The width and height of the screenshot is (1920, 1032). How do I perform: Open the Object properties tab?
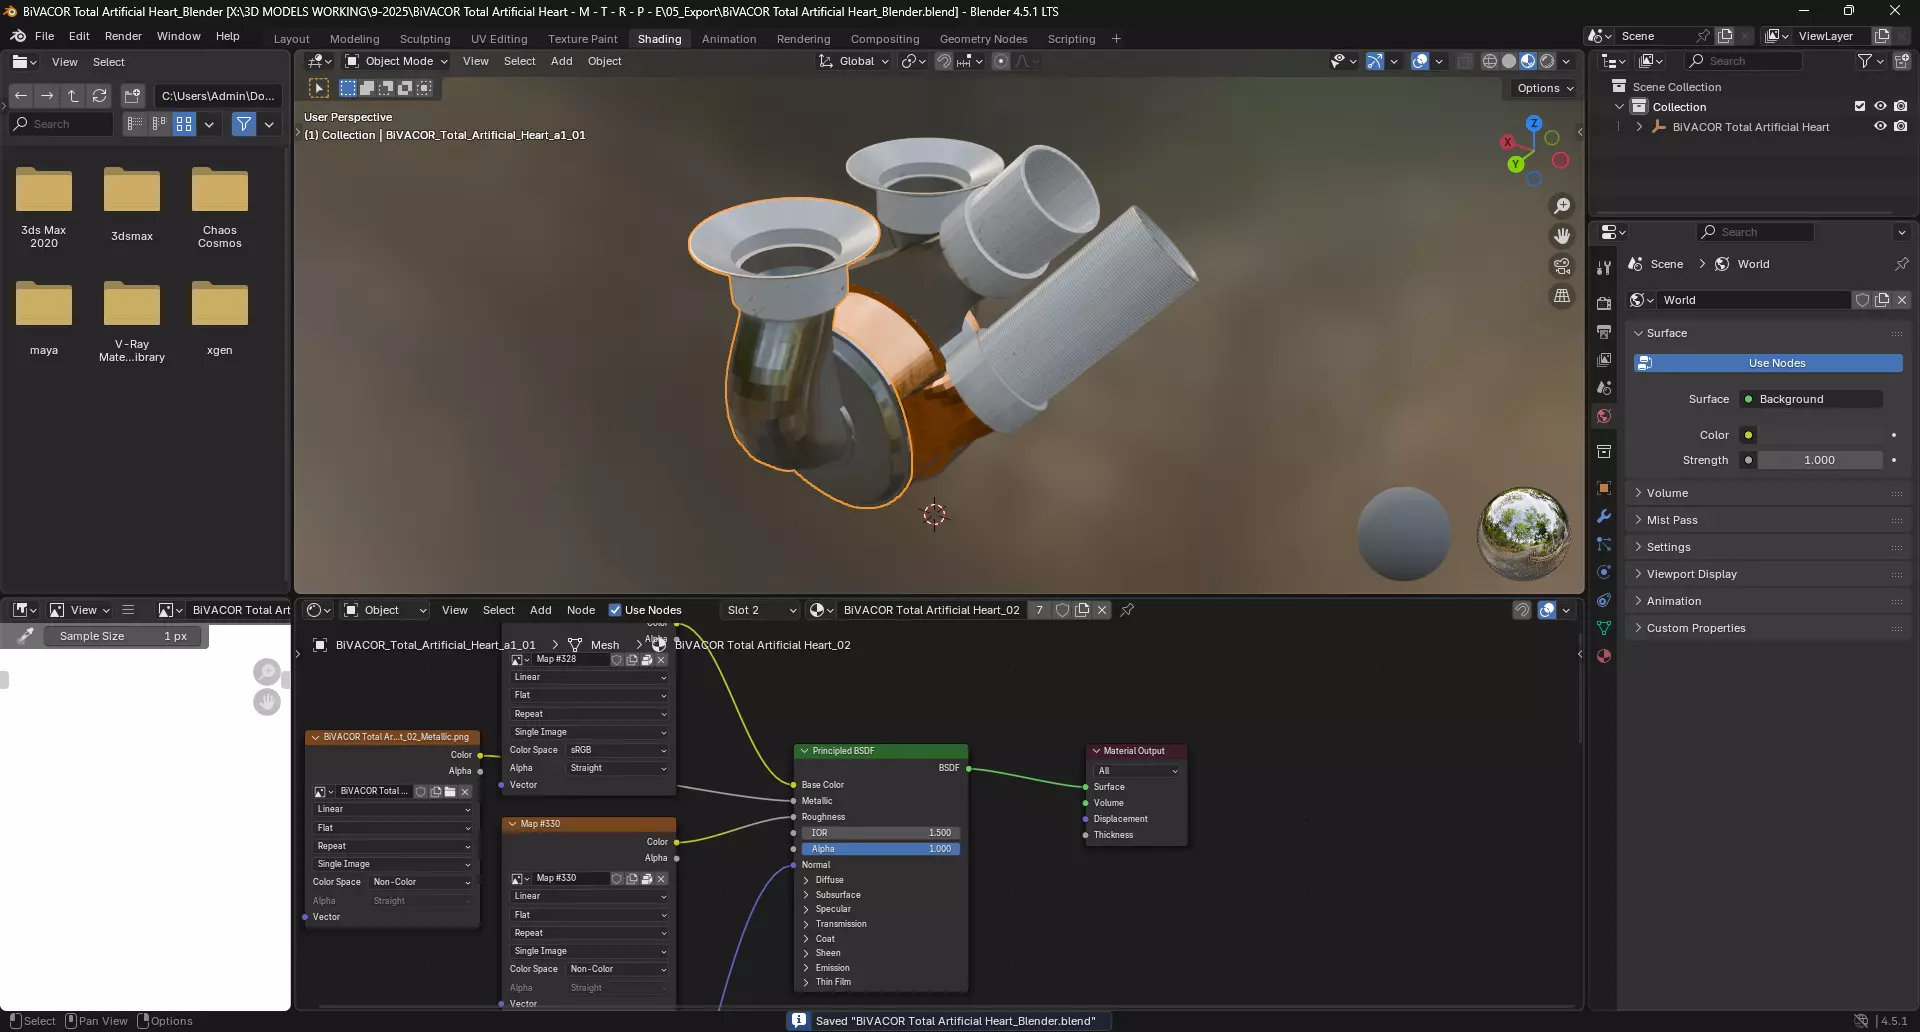pyautogui.click(x=1604, y=488)
